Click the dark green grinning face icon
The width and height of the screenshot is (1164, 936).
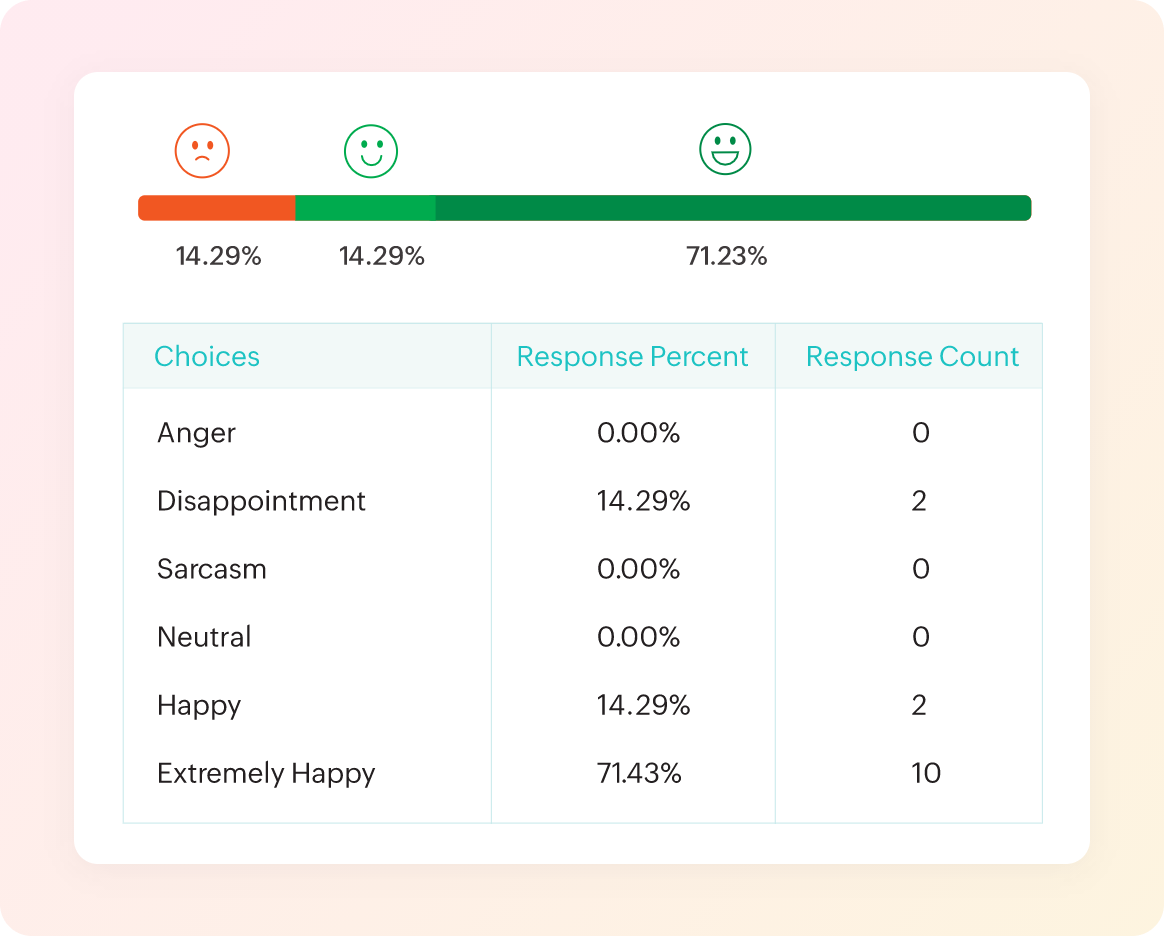(725, 150)
